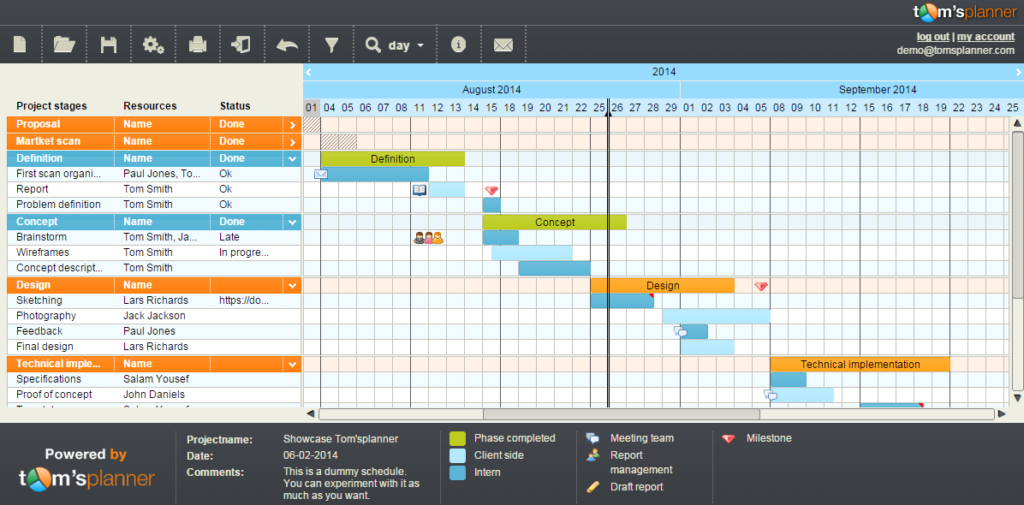Click the envelope mail icon in toolbar
1024x505 pixels.
(x=503, y=45)
